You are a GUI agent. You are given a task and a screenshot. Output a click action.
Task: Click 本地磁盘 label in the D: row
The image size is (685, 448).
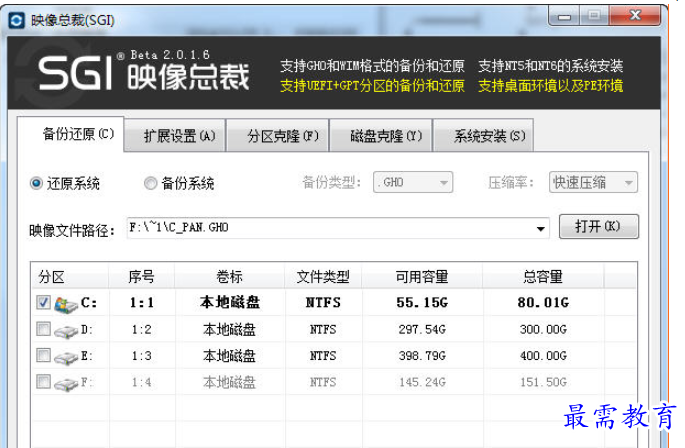[229, 329]
